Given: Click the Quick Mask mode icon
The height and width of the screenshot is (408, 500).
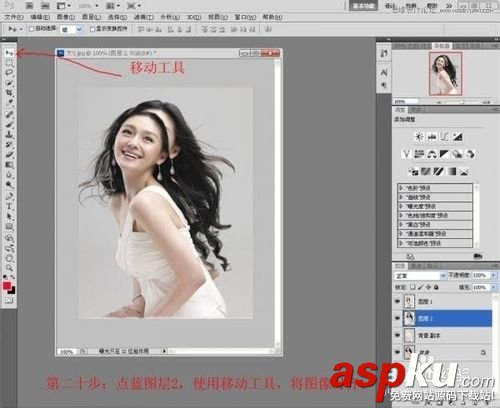Looking at the screenshot, I should click(9, 300).
